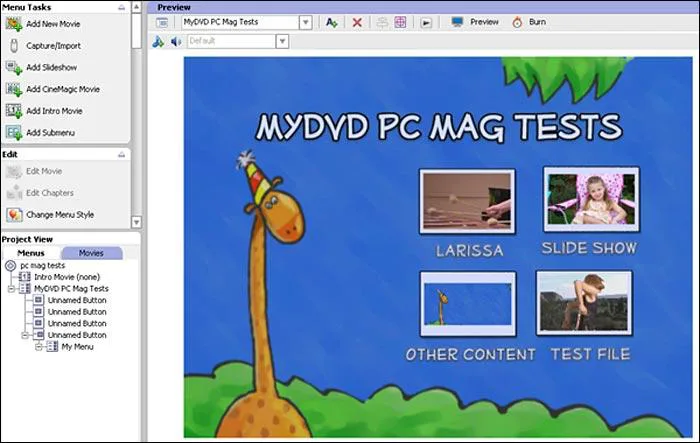Click Add Slideshow icon
Viewport: 700px width, 443px height.
[14, 68]
